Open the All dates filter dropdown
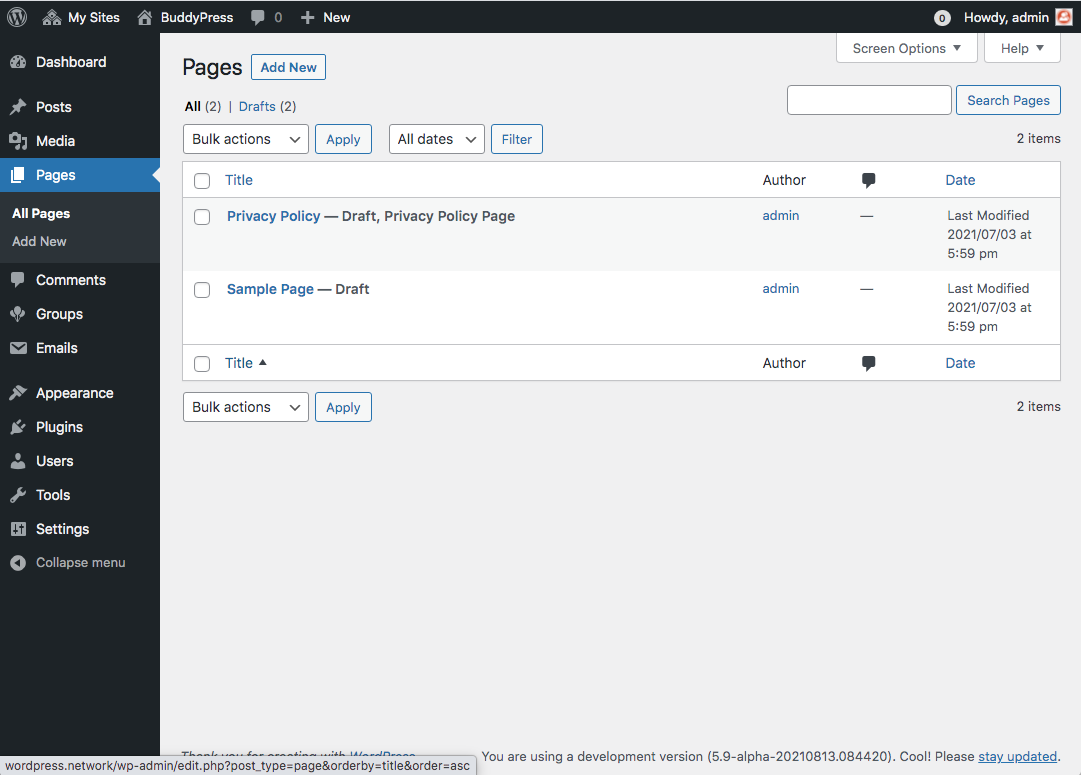 [436, 139]
